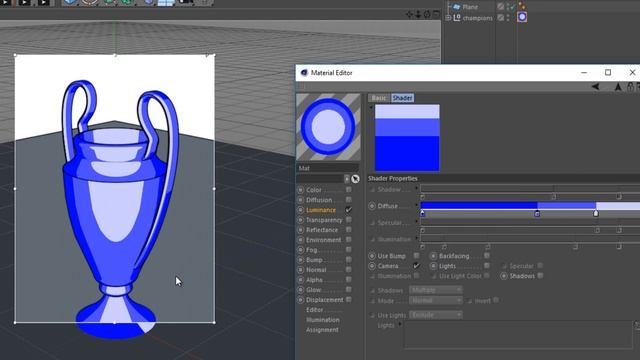Expand the Diffuse gradient options
This screenshot has height=360, width=640.
pos(416,204)
